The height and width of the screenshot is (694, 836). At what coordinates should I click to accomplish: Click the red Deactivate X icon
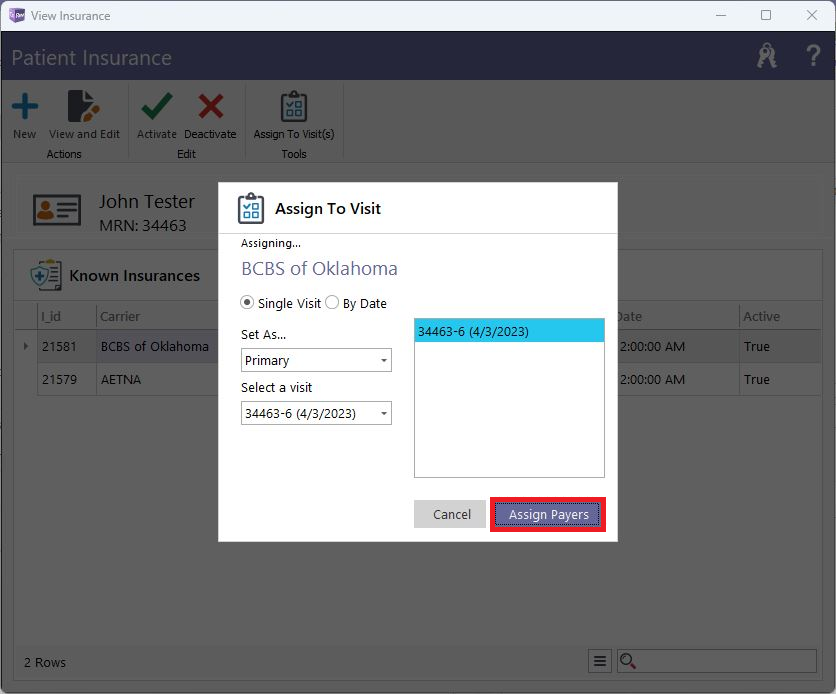[x=211, y=106]
